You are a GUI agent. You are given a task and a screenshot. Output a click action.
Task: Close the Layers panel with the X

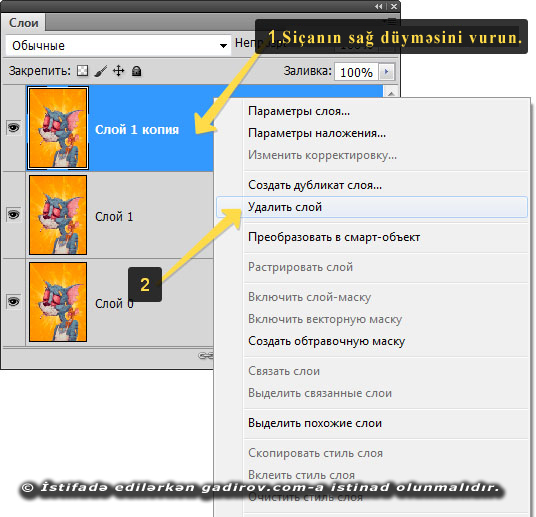tap(394, 6)
